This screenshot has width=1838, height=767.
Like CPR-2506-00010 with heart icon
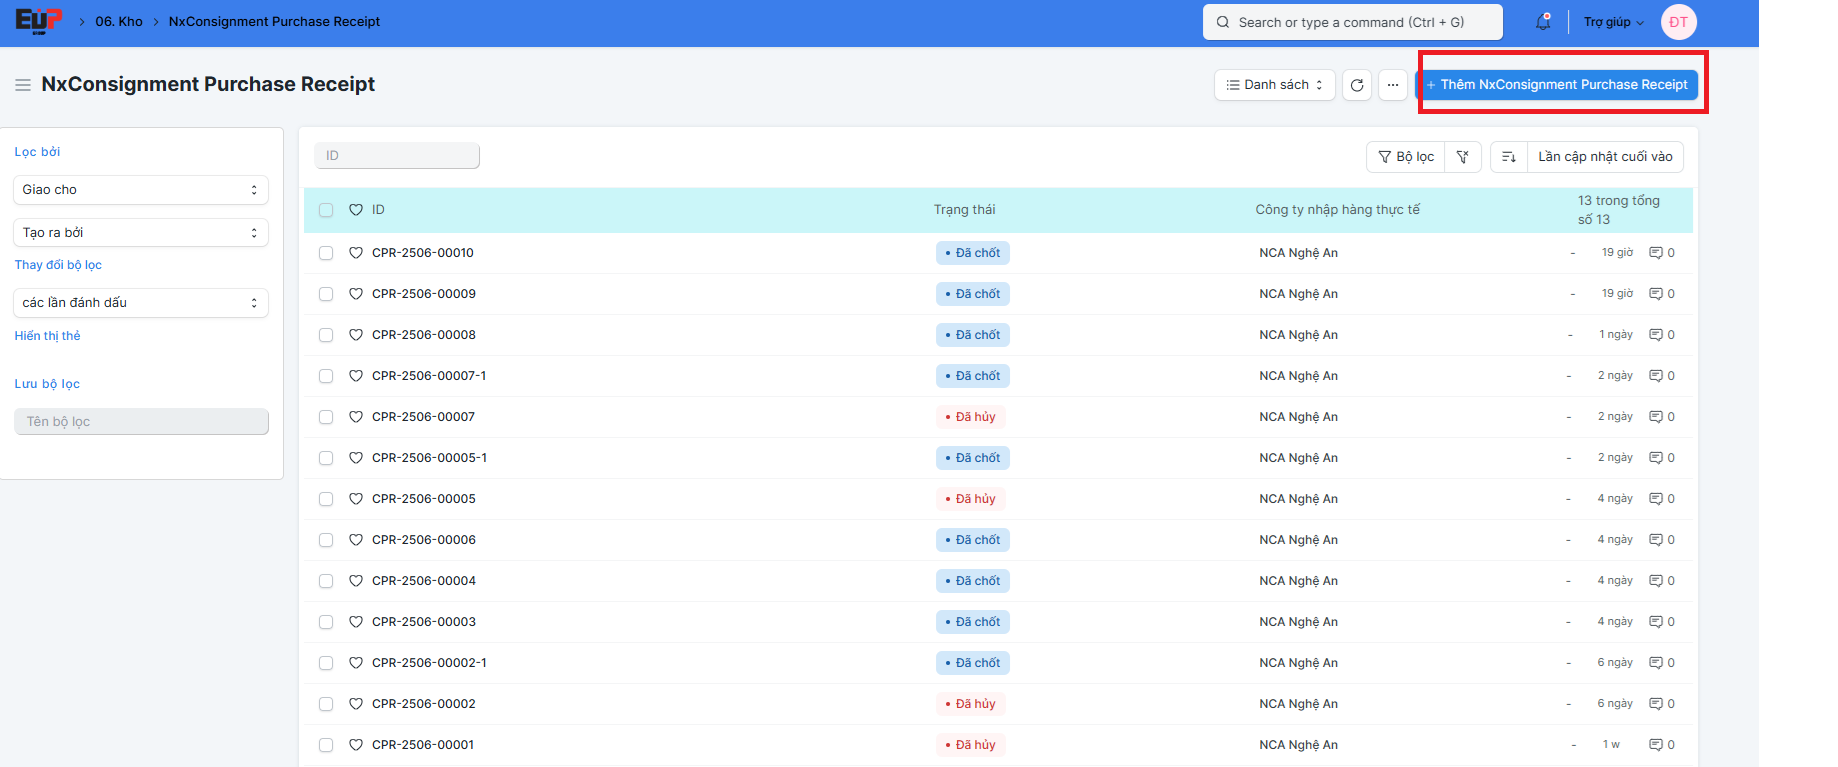(356, 253)
